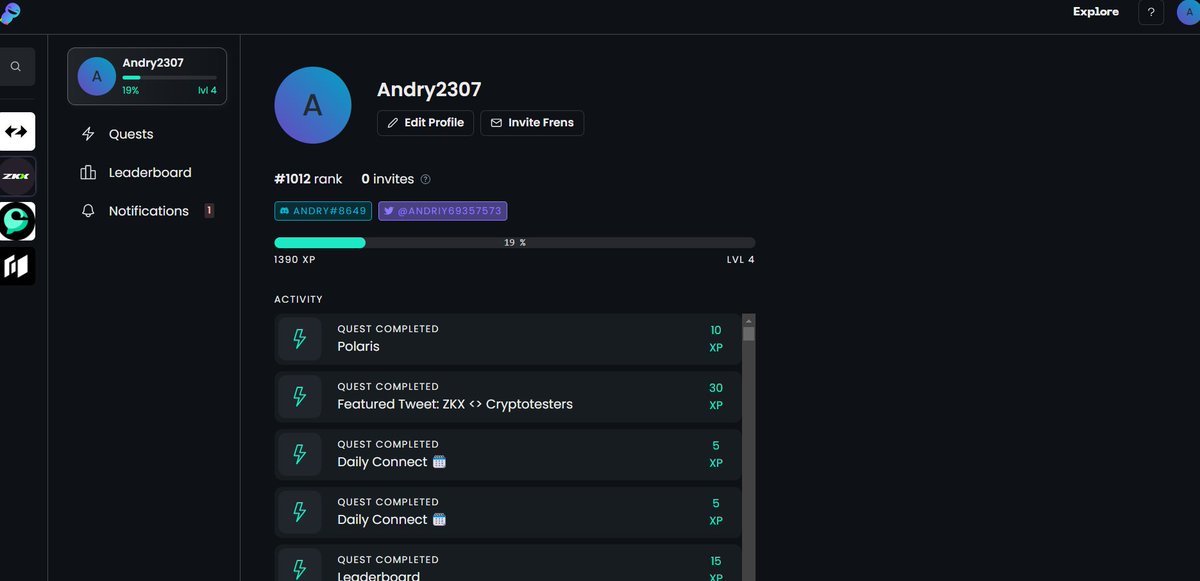This screenshot has width=1200, height=581.
Task: Click the large profile avatar A
Action: [x=313, y=105]
